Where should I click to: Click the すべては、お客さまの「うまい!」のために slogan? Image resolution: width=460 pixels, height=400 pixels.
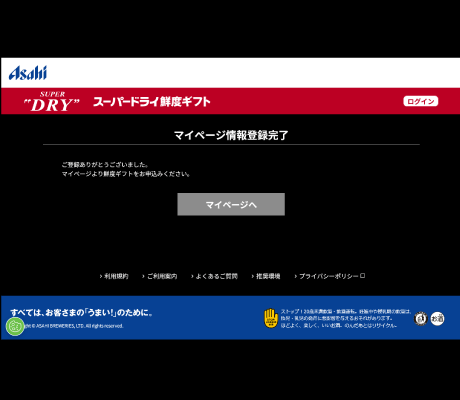[81, 312]
